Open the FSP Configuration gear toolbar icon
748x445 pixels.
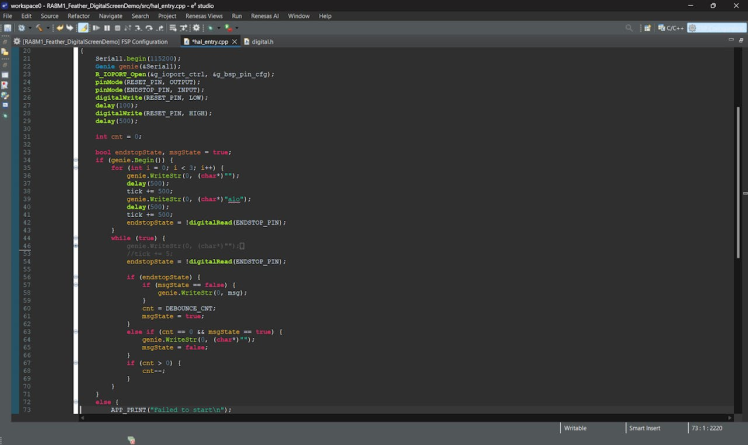(x=197, y=28)
